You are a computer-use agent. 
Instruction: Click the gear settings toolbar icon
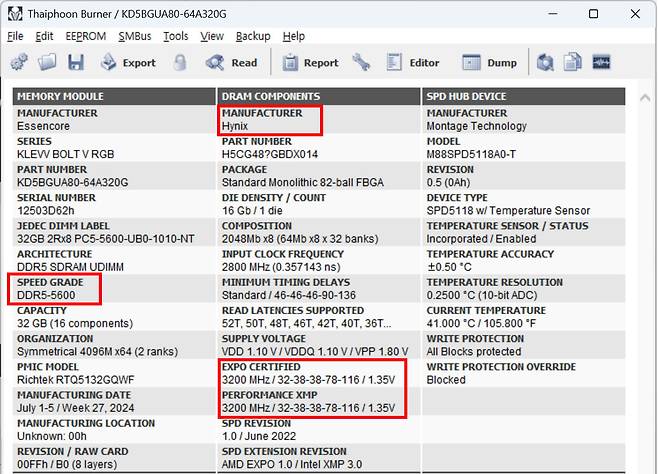pos(19,62)
